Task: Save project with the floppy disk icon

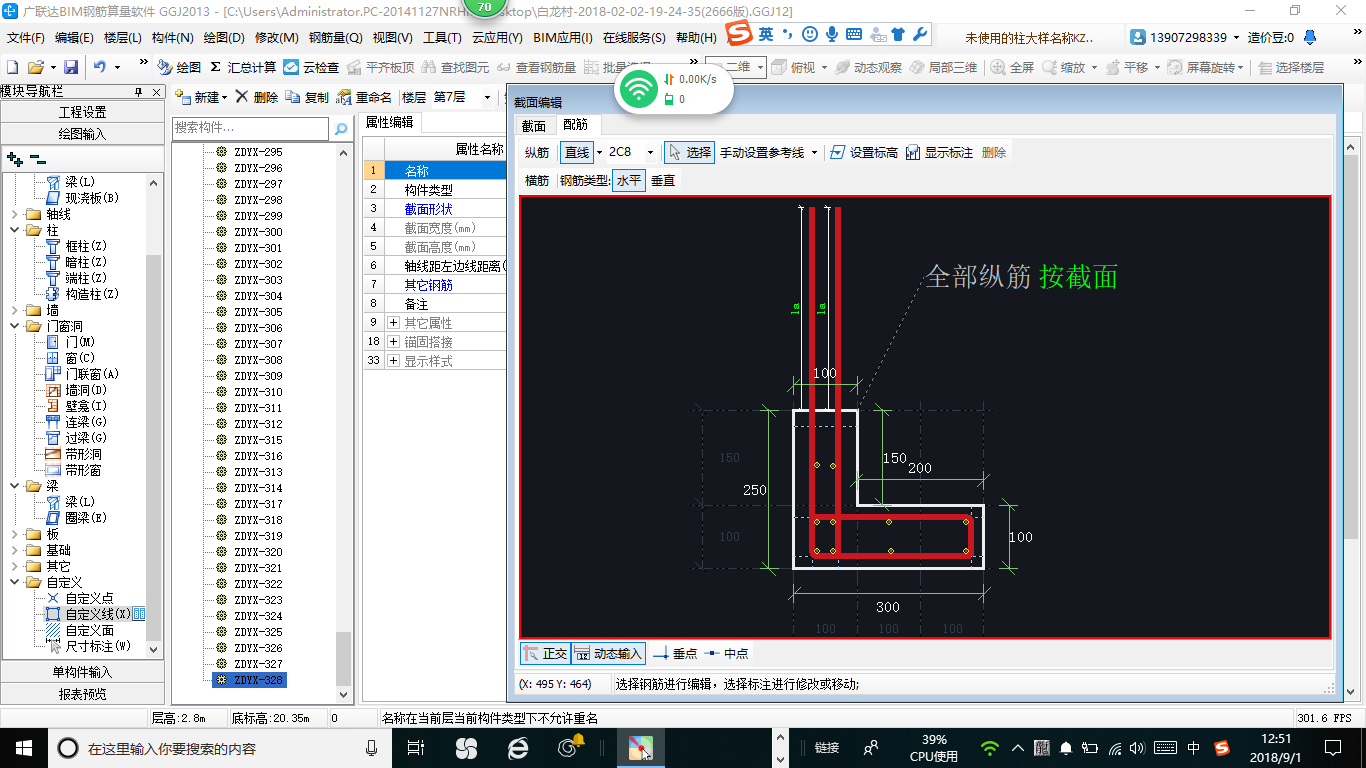Action: (x=71, y=67)
